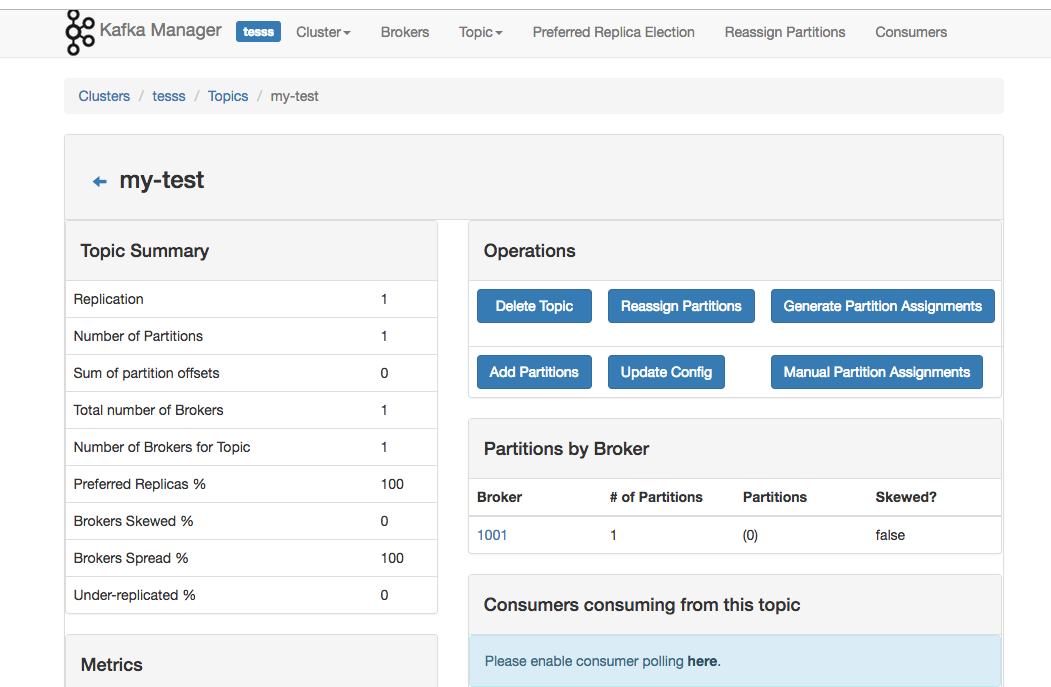Viewport: 1051px width, 687px height.
Task: Select the Brokers Spread value 100
Action: click(x=392, y=558)
